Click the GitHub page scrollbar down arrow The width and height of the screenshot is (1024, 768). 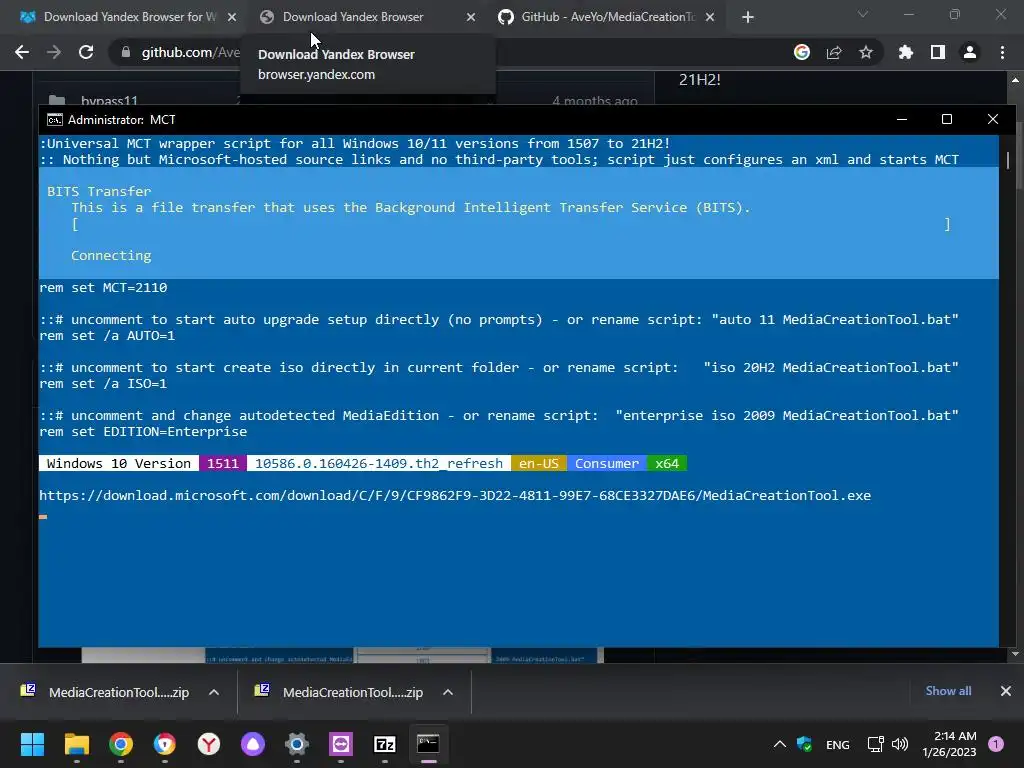point(1015,654)
